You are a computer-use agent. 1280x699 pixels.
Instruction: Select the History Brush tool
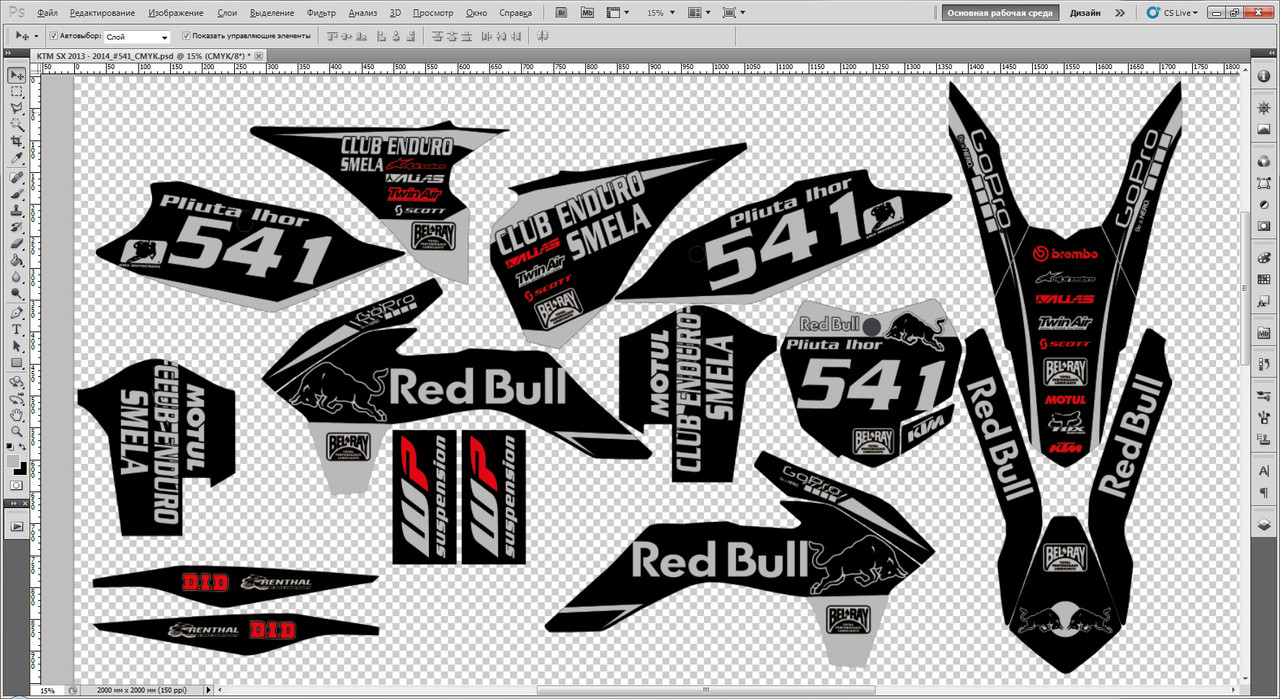pyautogui.click(x=17, y=228)
